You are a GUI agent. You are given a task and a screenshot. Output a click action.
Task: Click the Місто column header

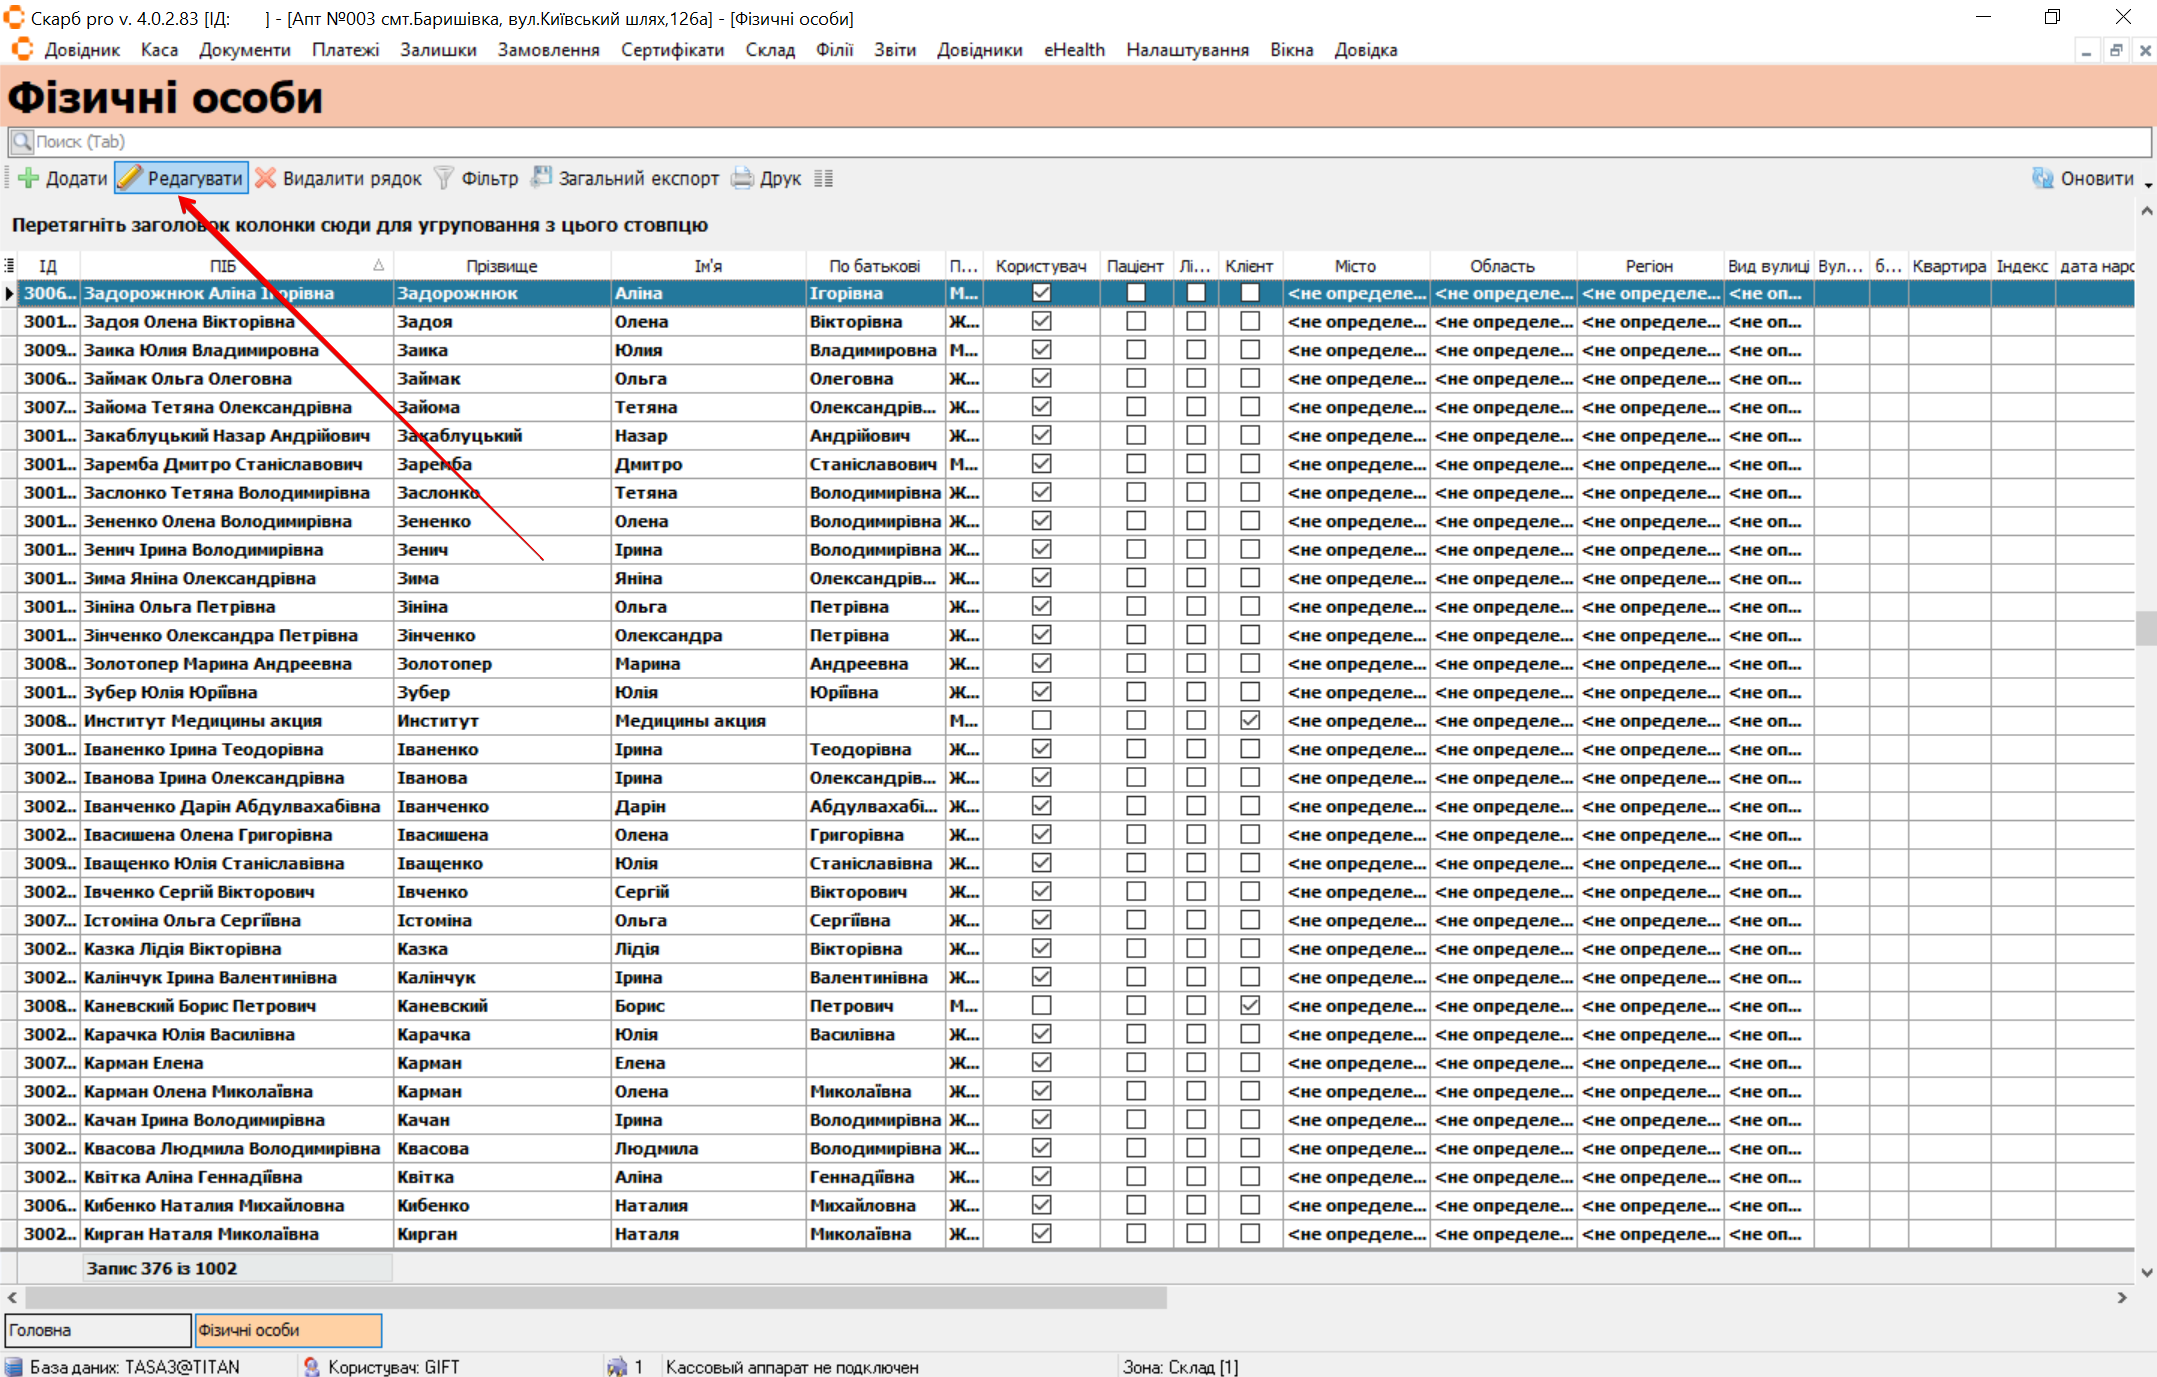point(1355,266)
